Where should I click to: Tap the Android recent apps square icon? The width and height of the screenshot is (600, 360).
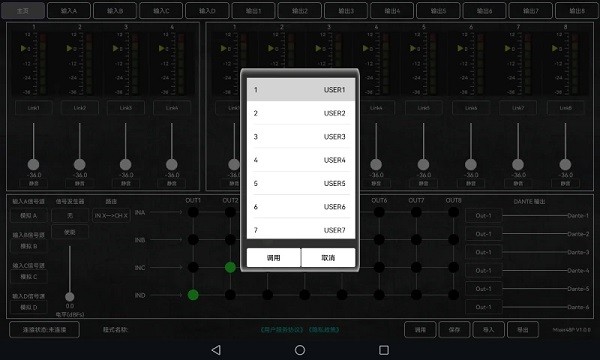[x=384, y=350]
